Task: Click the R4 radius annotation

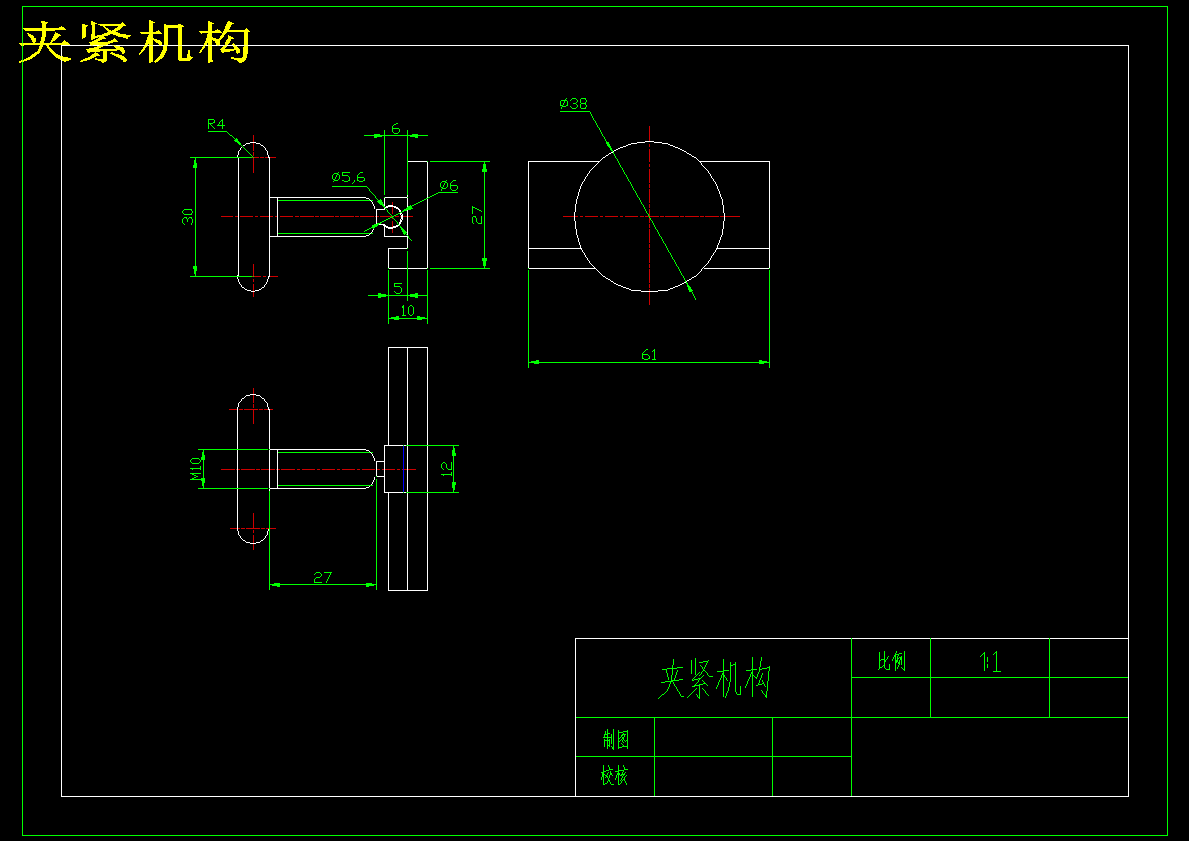Action: pyautogui.click(x=217, y=124)
